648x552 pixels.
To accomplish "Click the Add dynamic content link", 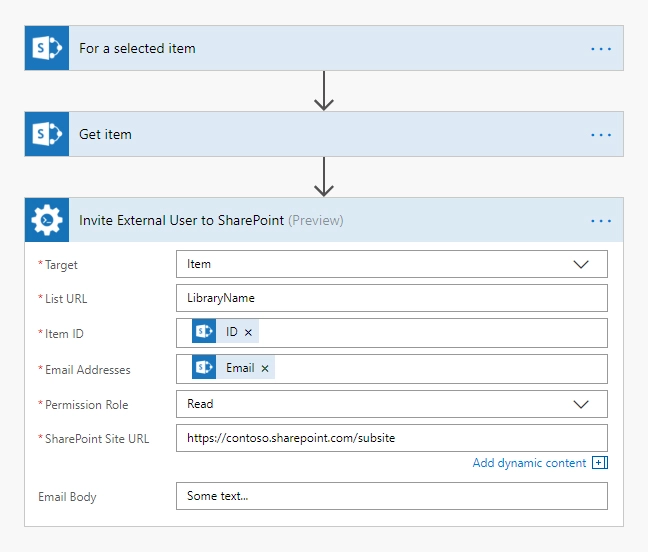I will (x=529, y=463).
